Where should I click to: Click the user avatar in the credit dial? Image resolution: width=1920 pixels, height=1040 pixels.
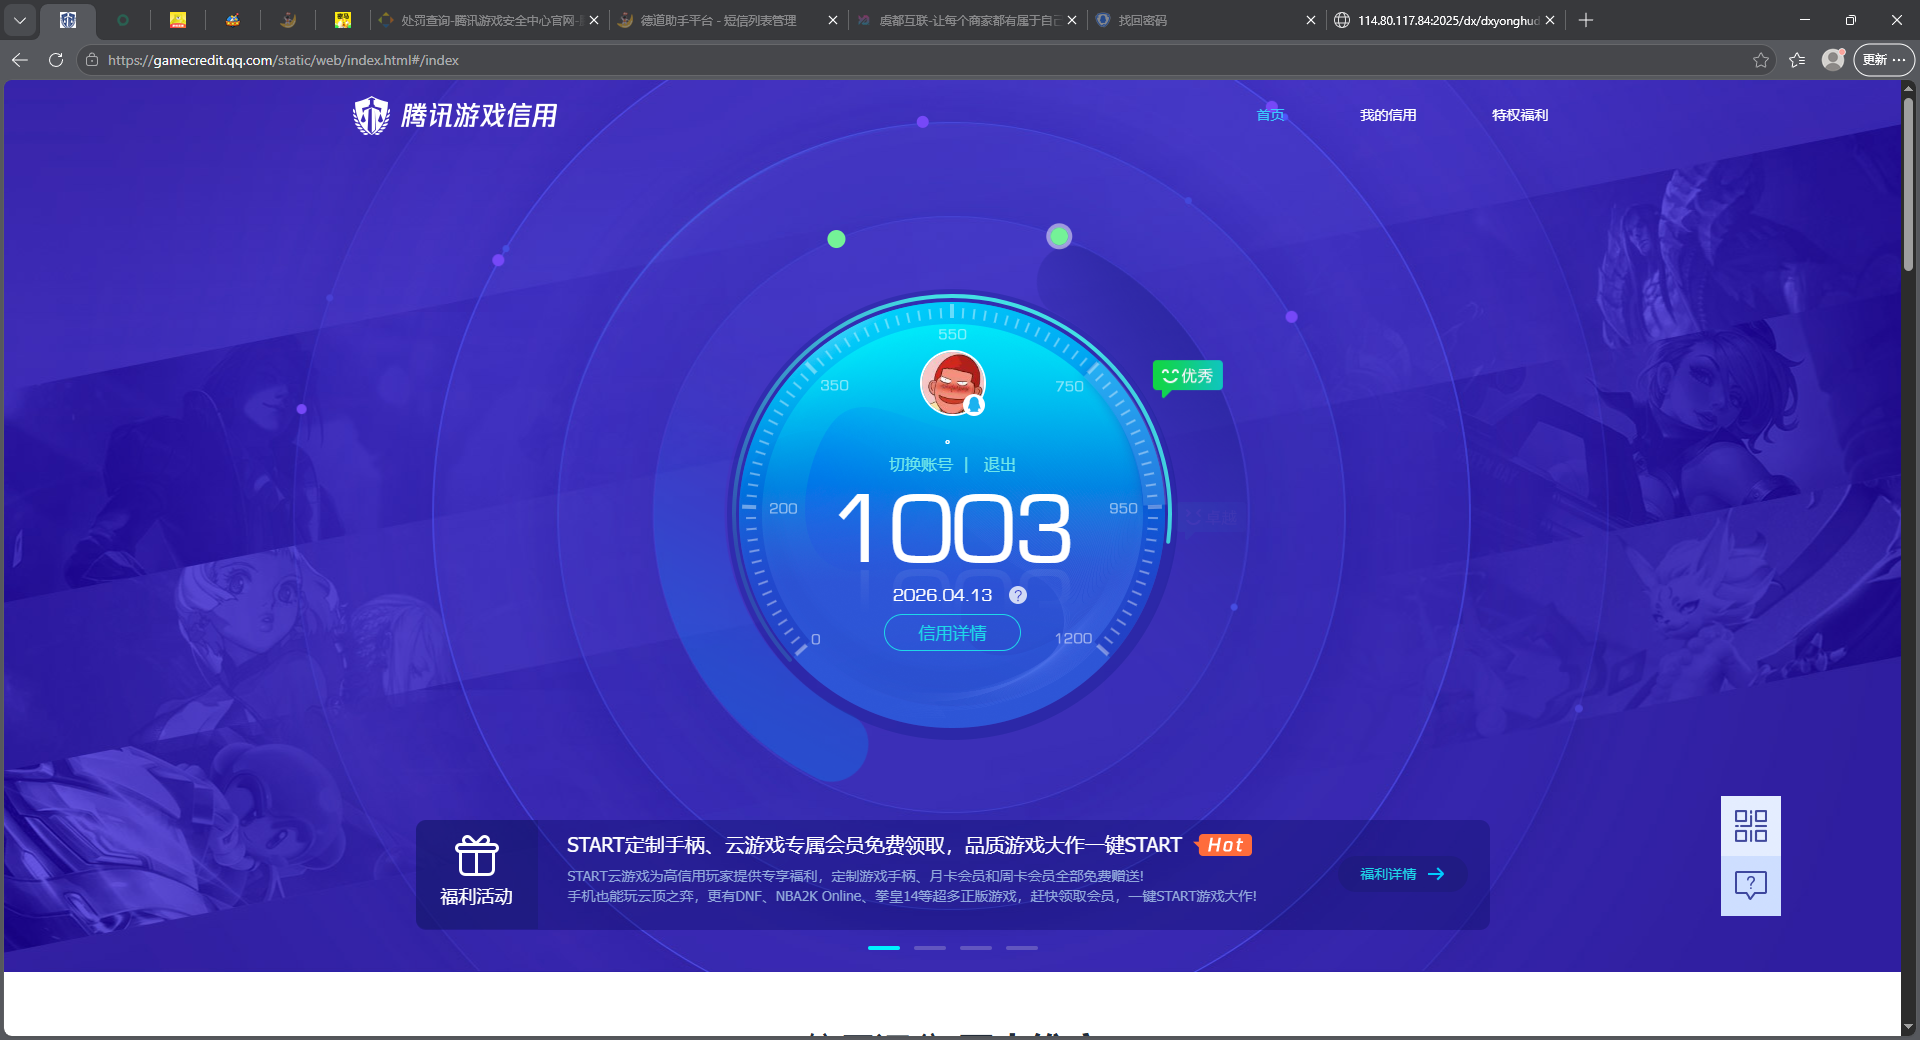pyautogui.click(x=953, y=383)
